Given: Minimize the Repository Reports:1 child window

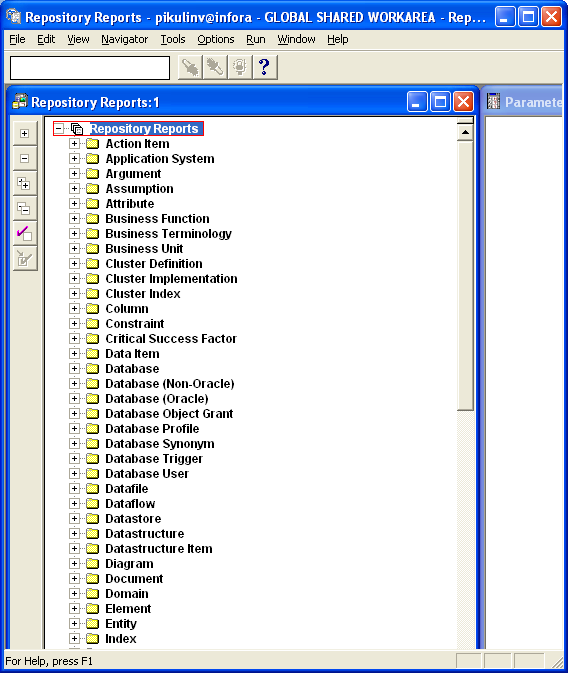Looking at the screenshot, I should click(x=417, y=102).
